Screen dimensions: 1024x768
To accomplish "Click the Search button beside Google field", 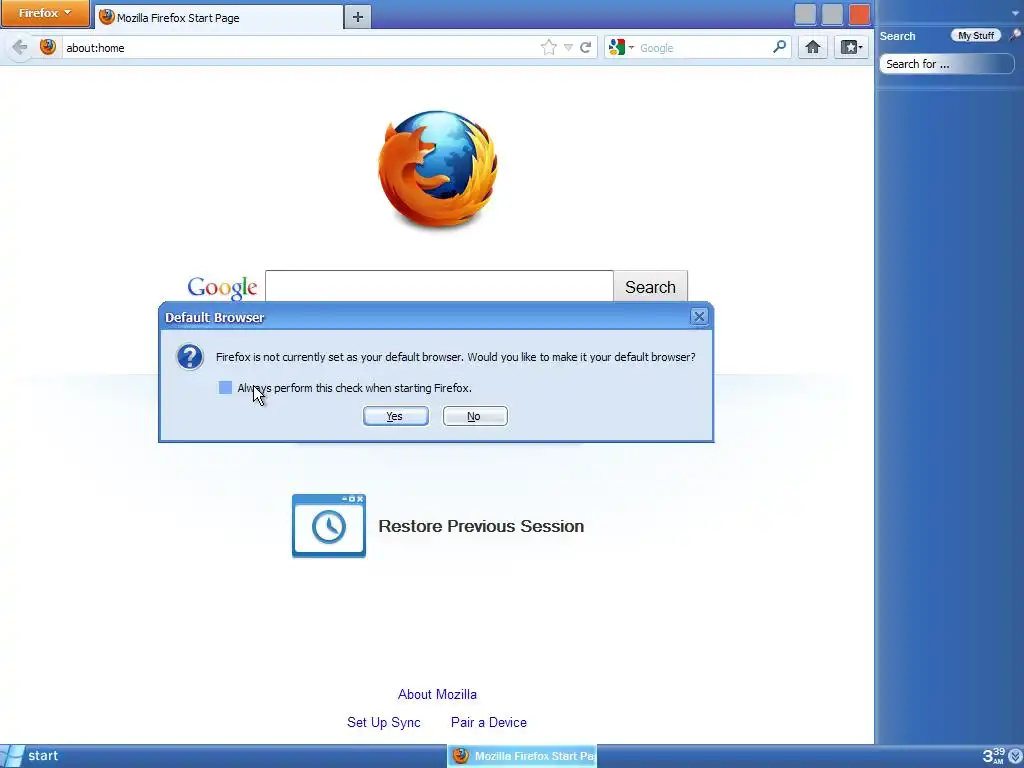I will click(650, 287).
